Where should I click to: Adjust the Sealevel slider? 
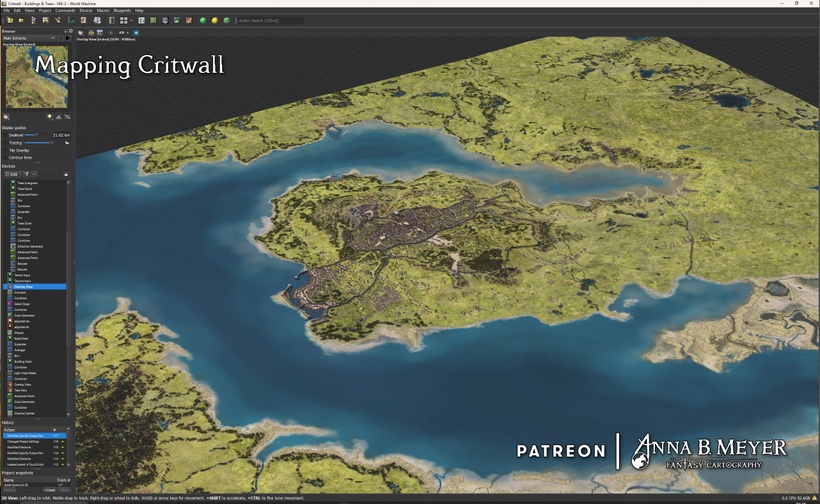32,134
